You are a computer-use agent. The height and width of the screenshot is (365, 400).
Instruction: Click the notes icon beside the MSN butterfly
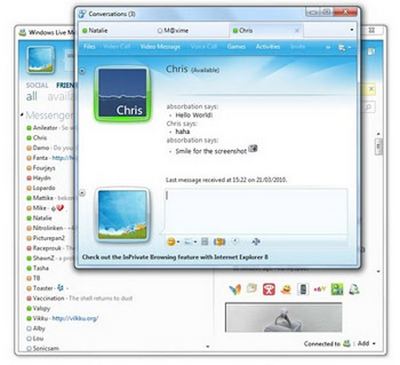[x=252, y=288]
